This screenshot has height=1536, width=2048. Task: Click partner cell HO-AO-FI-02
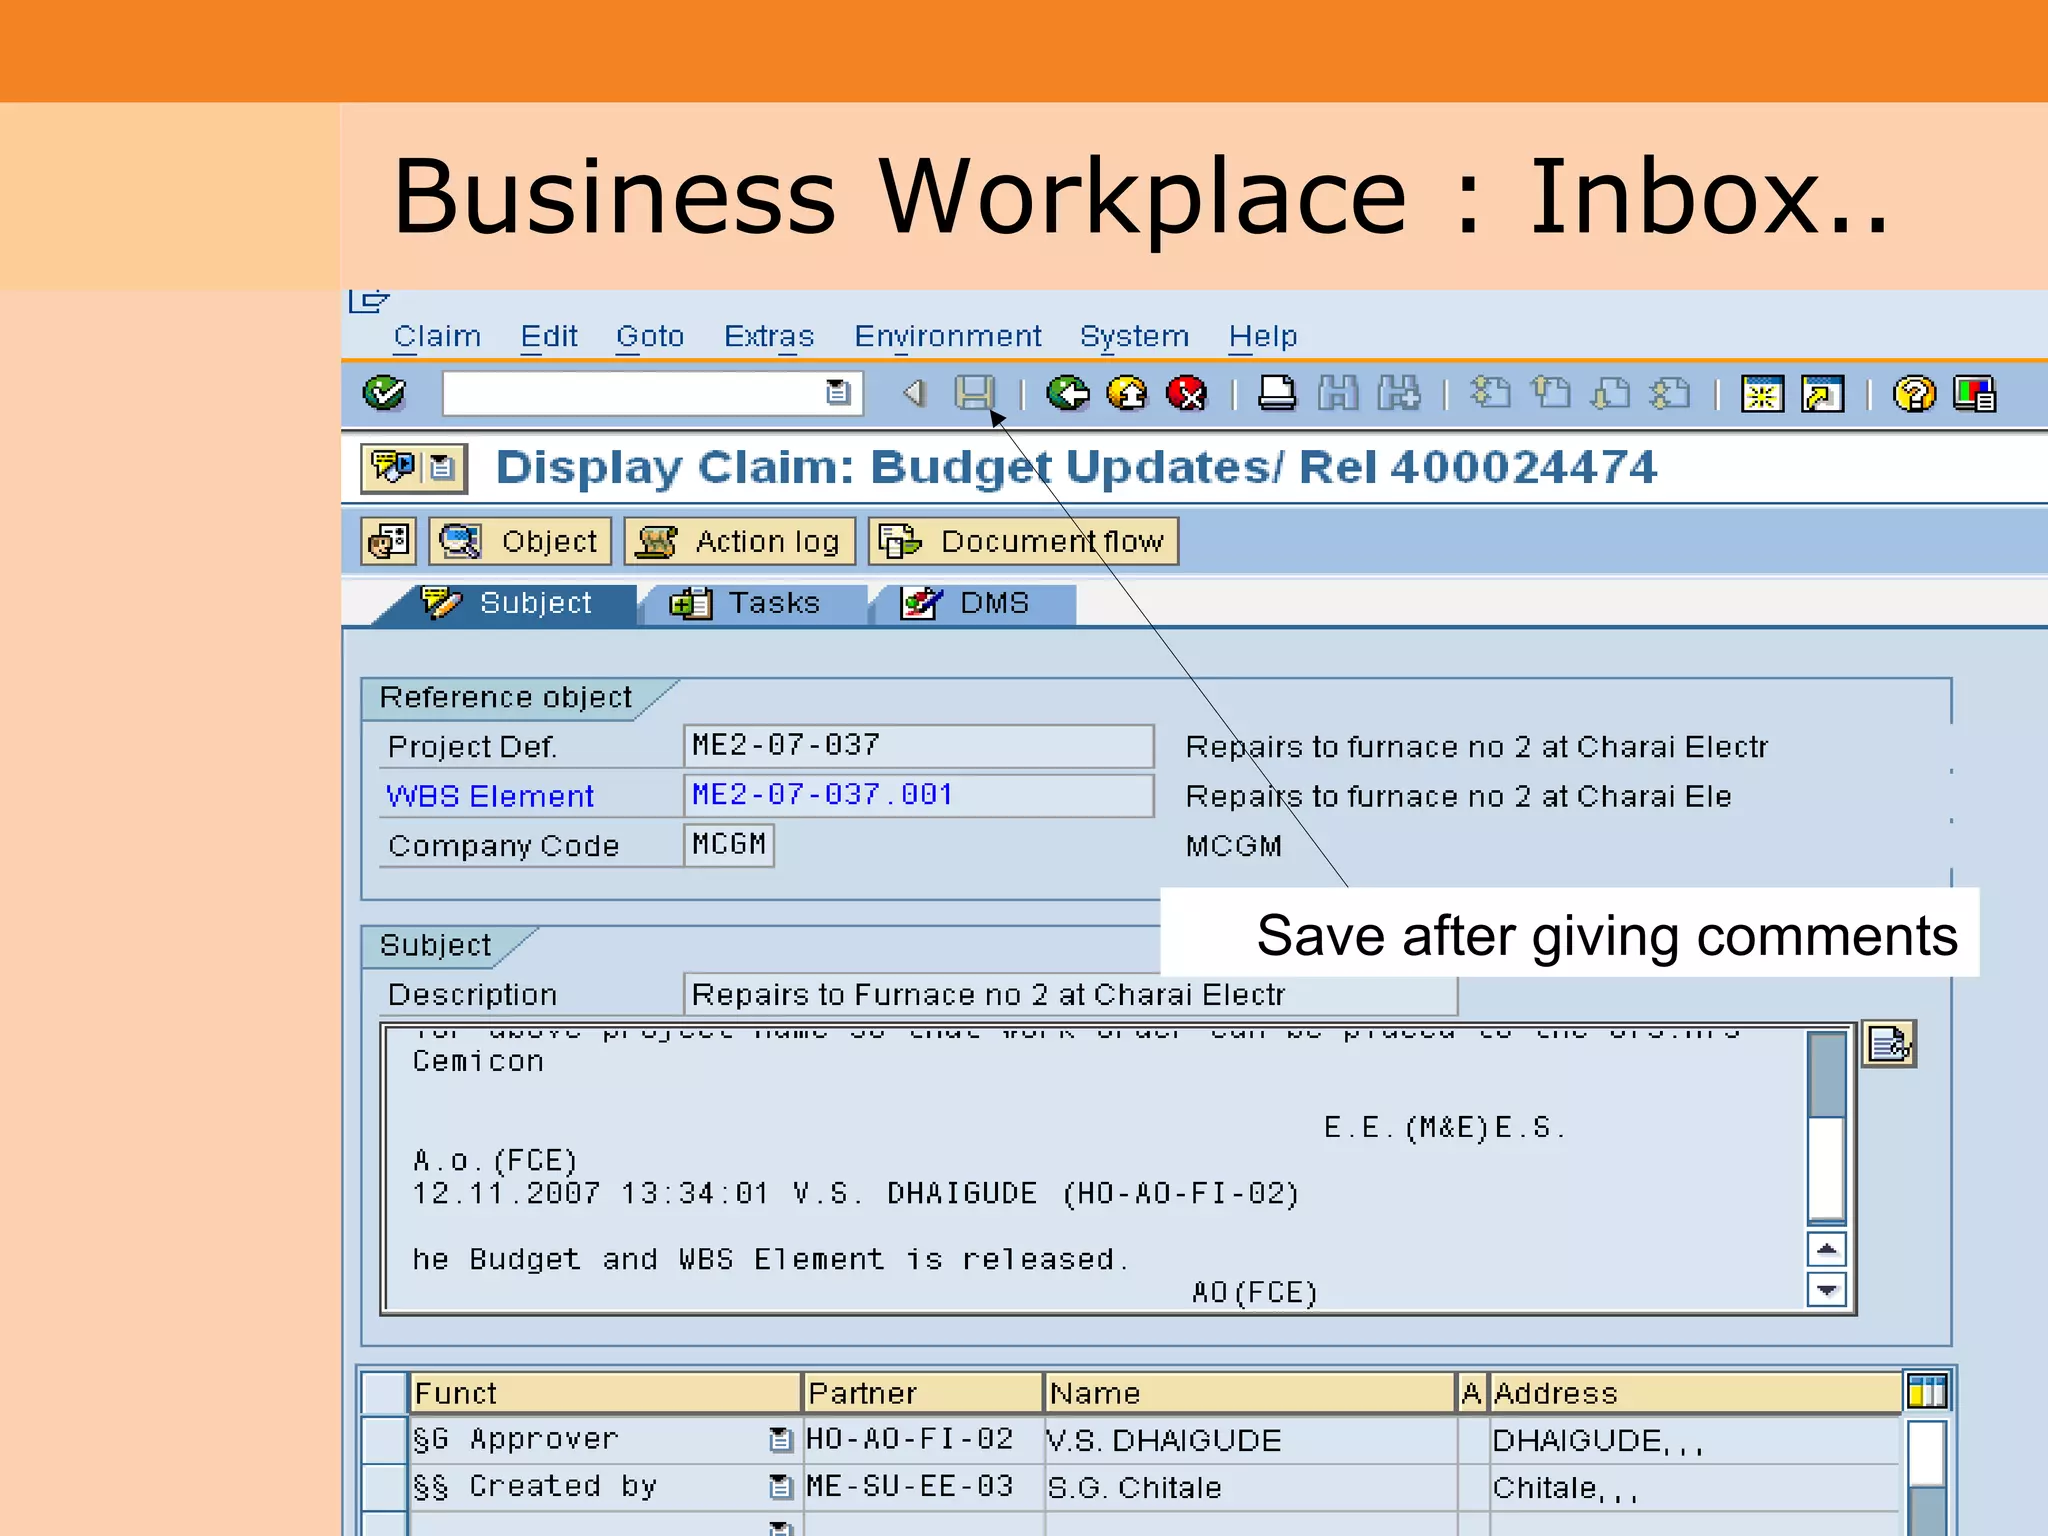pos(923,1440)
